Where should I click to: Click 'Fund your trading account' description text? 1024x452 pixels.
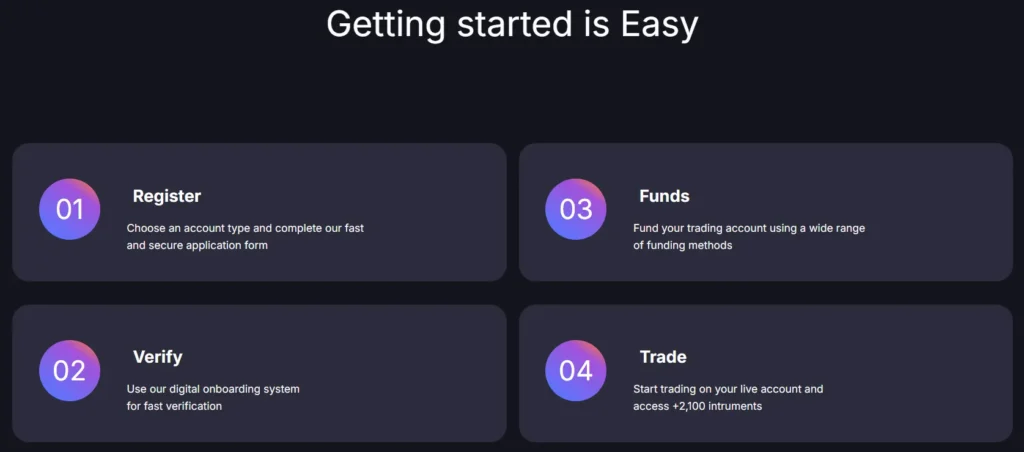(748, 228)
